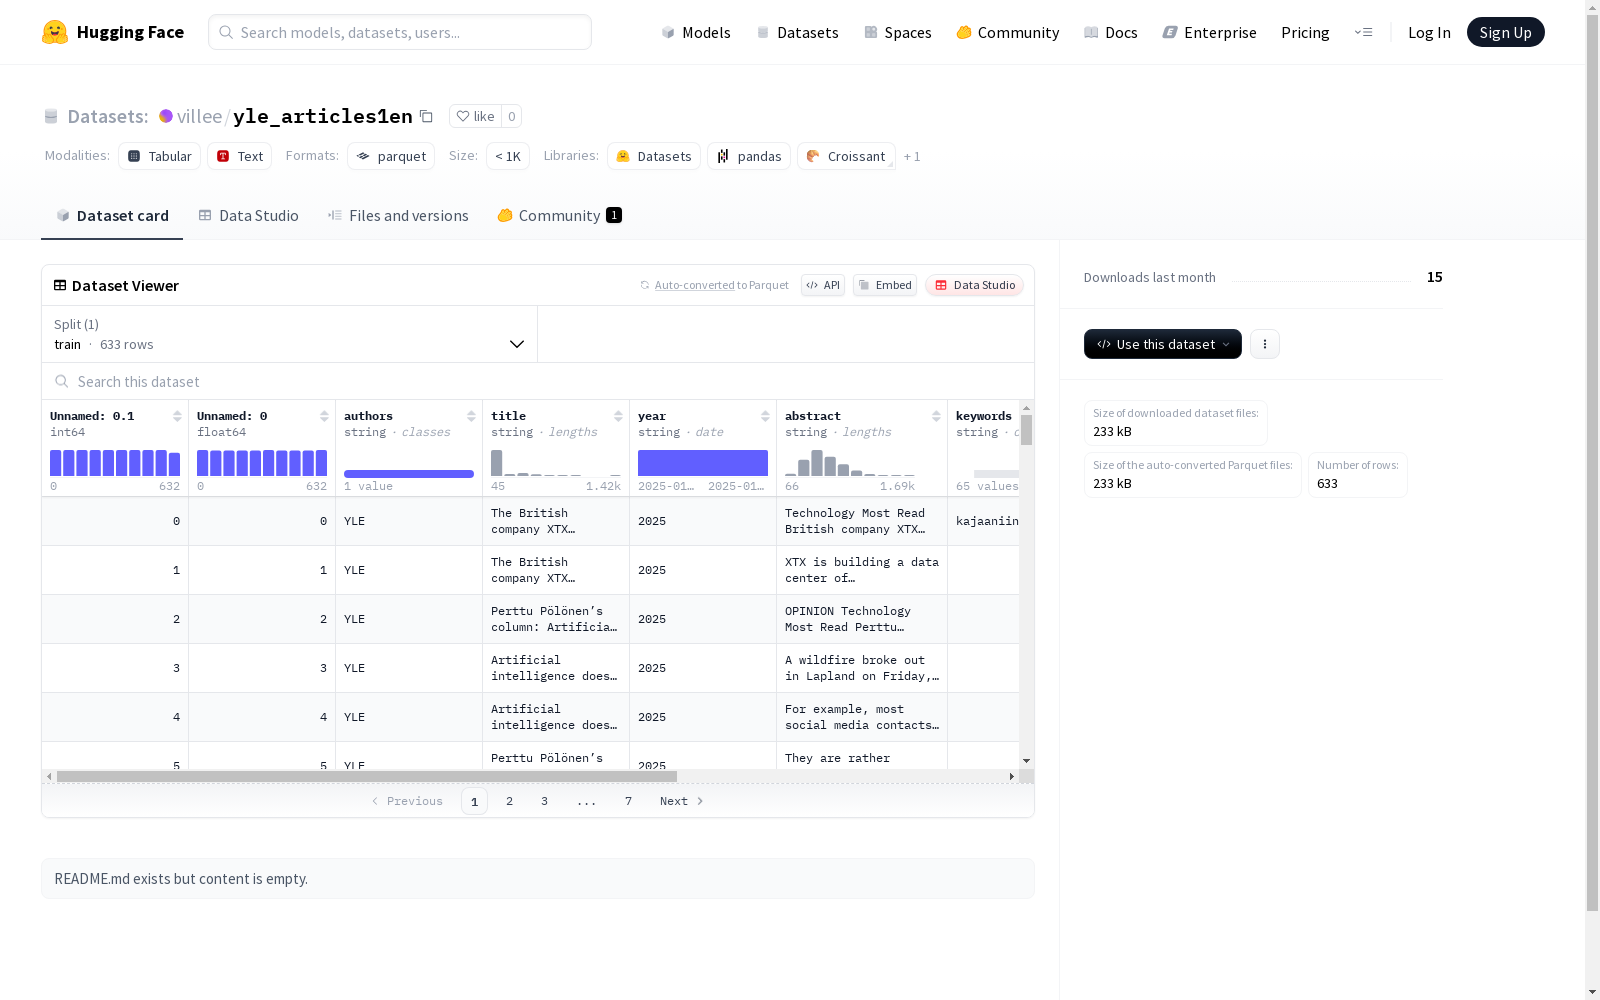Click the Next page button
Screen dimensions: 1600x1000
[x=682, y=801]
